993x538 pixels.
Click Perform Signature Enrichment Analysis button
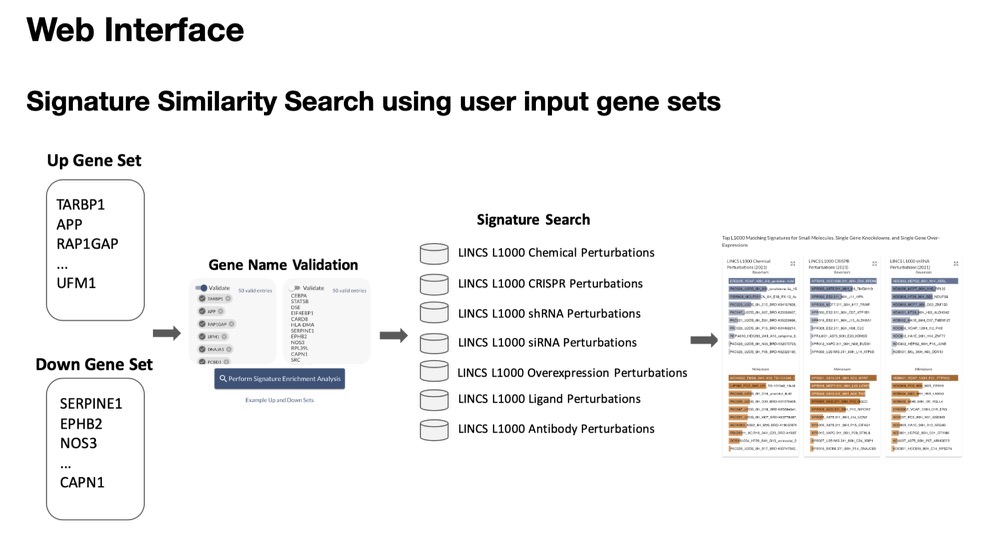pos(279,378)
